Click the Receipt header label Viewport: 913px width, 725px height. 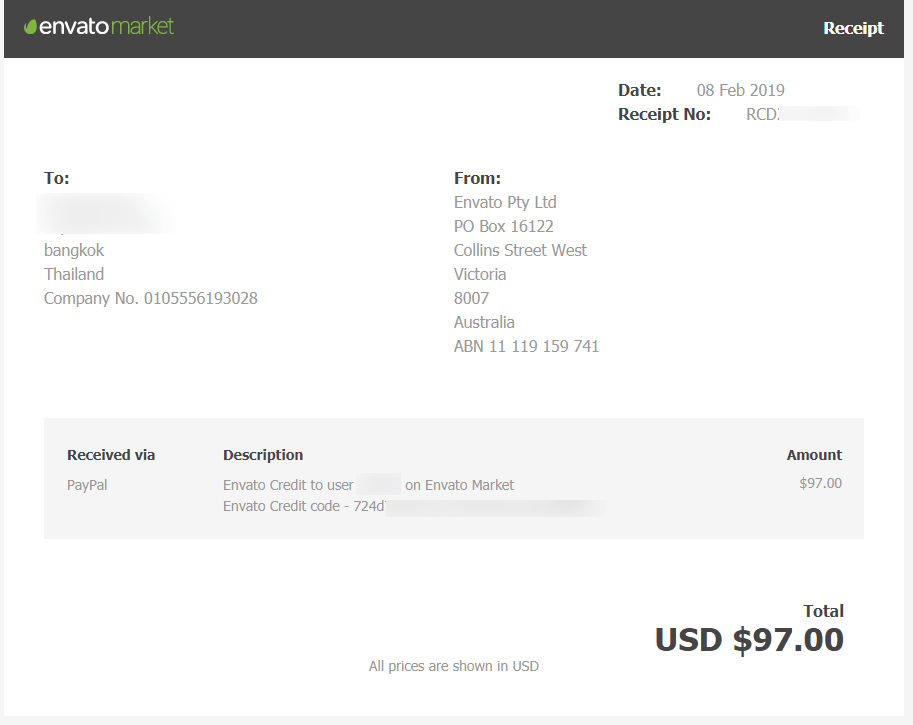[853, 28]
